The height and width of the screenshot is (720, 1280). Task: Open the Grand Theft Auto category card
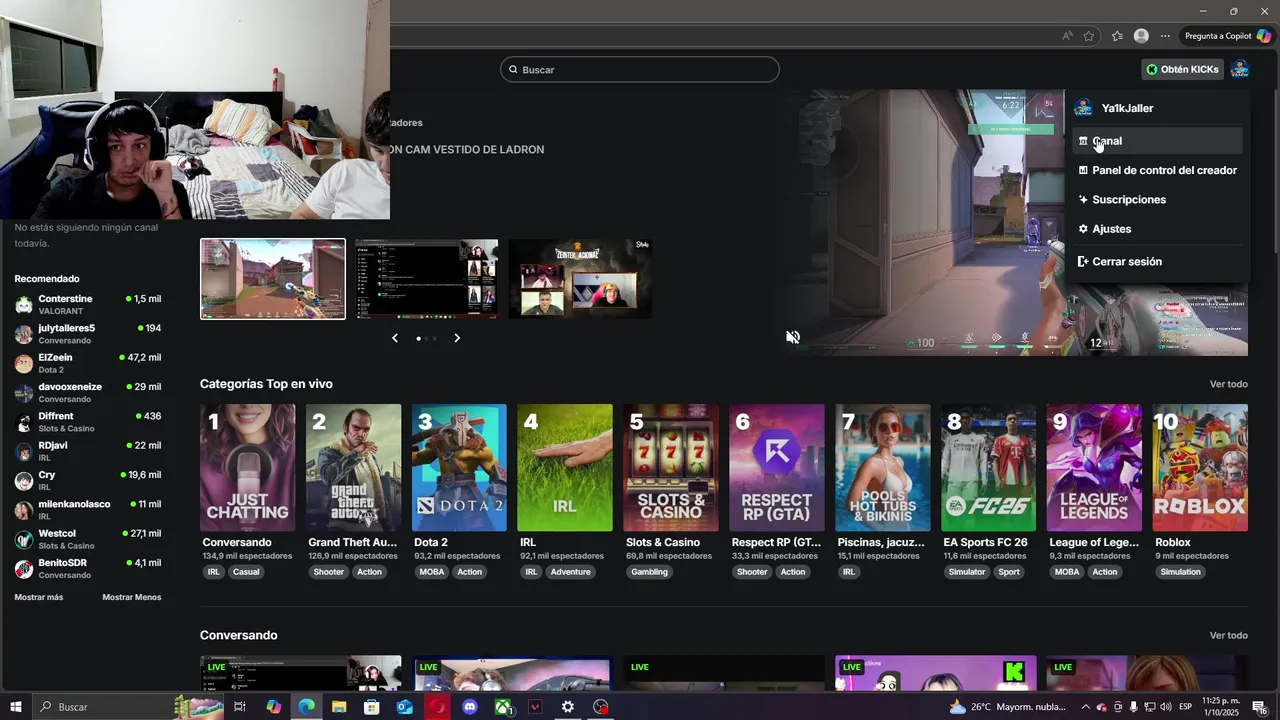(353, 468)
